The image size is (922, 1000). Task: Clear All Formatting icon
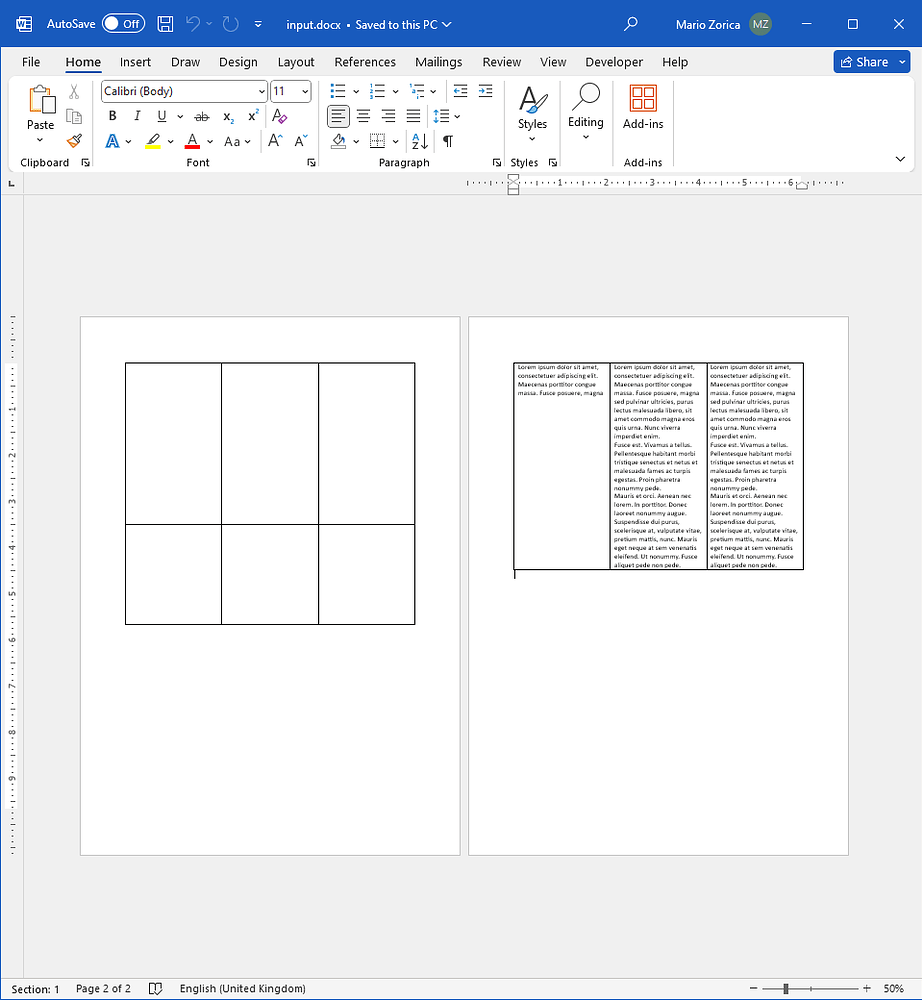[x=279, y=116]
